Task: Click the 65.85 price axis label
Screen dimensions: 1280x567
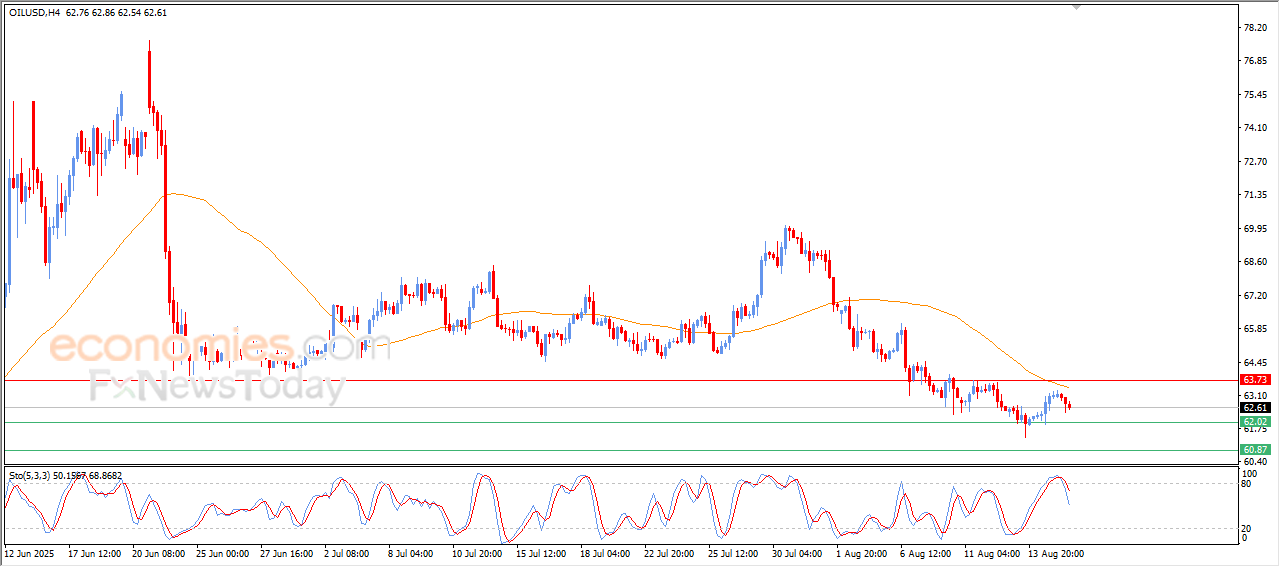Action: pos(1255,329)
